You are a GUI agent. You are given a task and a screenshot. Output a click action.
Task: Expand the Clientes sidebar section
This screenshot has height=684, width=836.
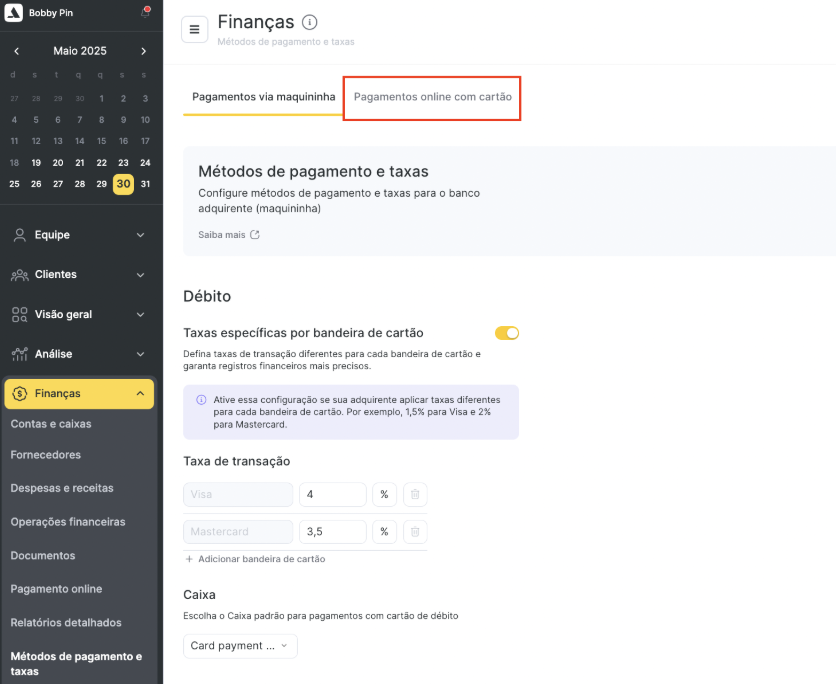[79, 275]
